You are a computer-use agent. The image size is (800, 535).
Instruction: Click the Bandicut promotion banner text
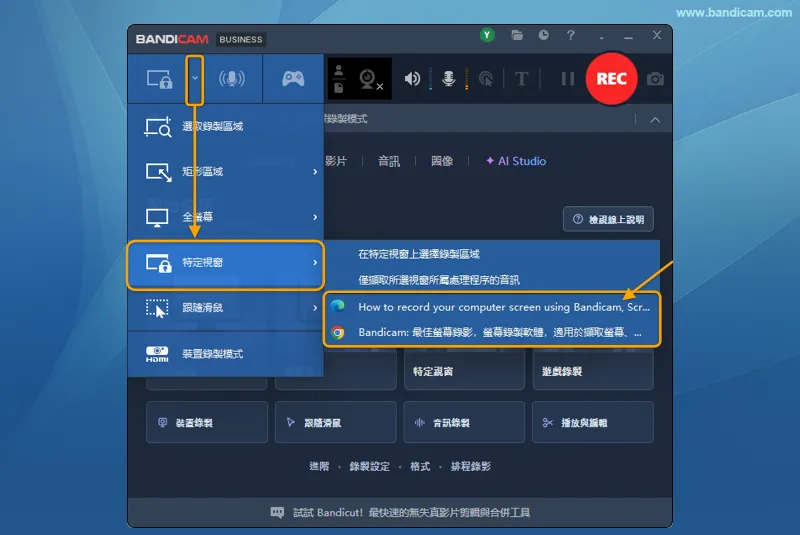pos(411,513)
